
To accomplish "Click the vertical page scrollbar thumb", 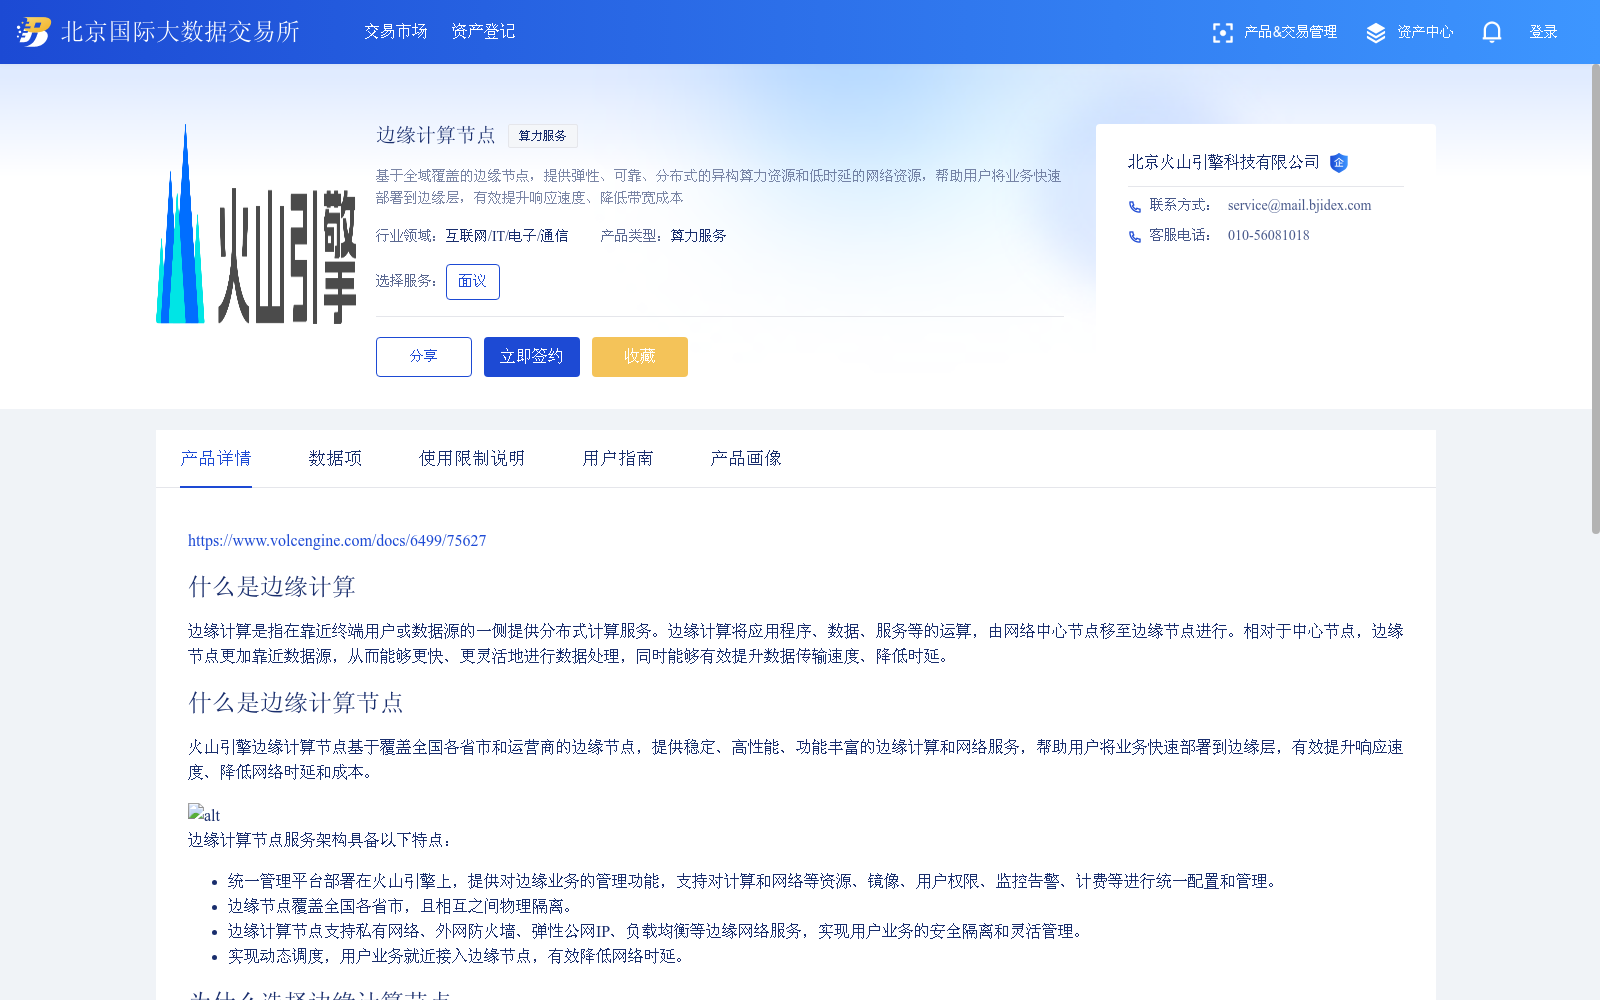I will pos(1595,298).
